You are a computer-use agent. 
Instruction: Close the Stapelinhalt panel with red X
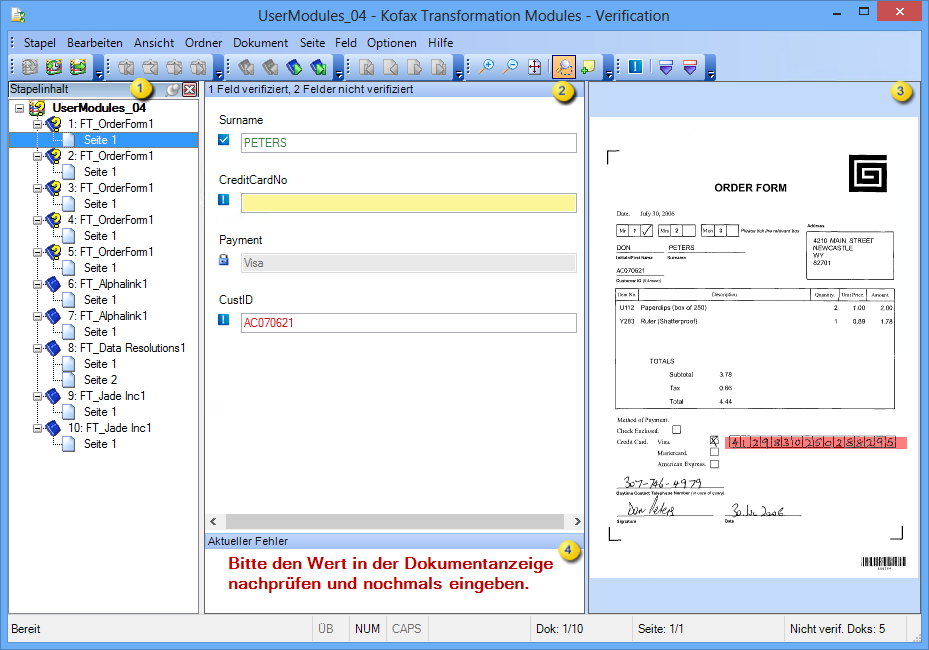pyautogui.click(x=189, y=90)
